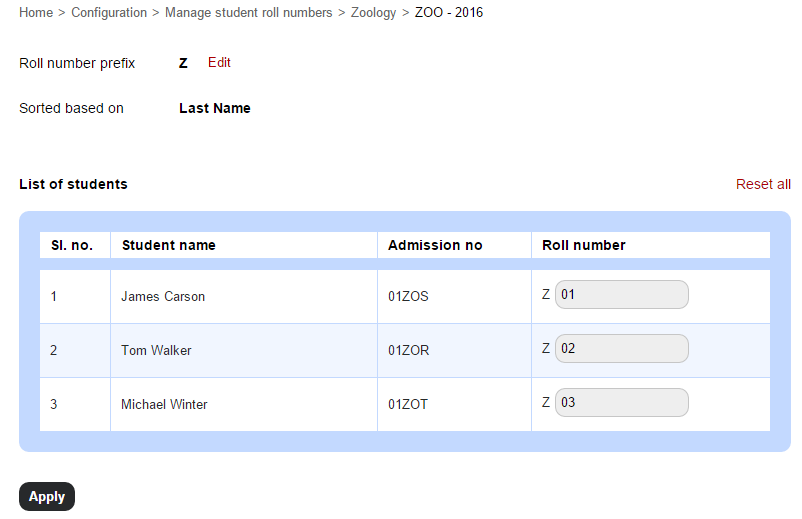Select Tom Walker student name cell
Screen dimensions: 802x519
tap(244, 351)
